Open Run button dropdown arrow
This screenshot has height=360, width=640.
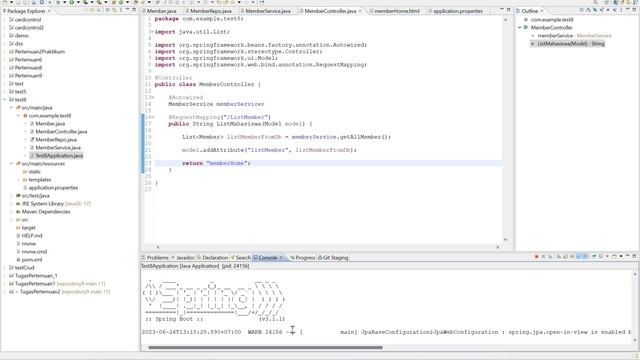click(78, 2)
